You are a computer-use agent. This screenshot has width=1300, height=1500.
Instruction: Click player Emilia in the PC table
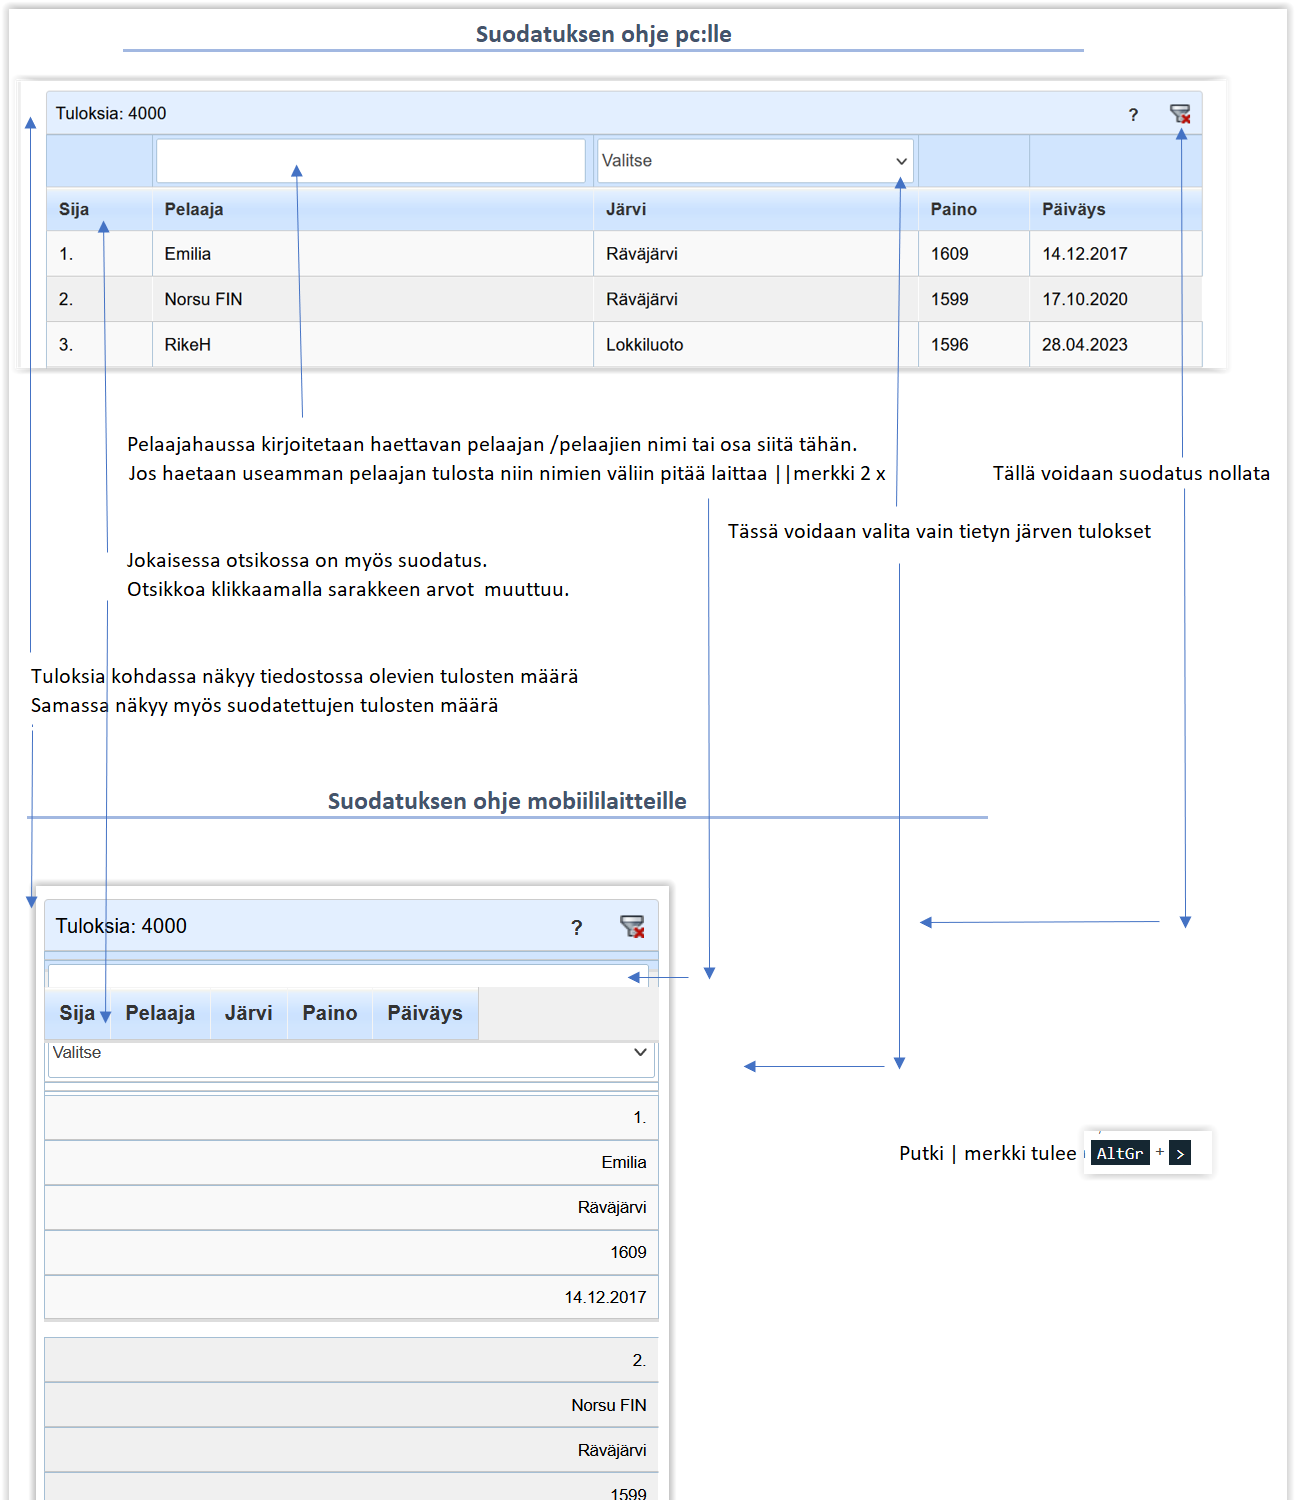(188, 254)
